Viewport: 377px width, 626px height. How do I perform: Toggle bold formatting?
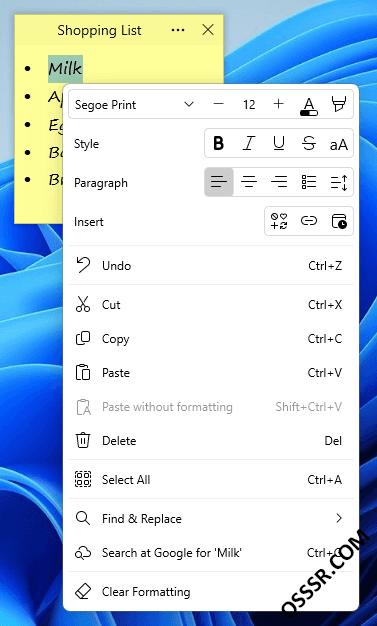218,143
